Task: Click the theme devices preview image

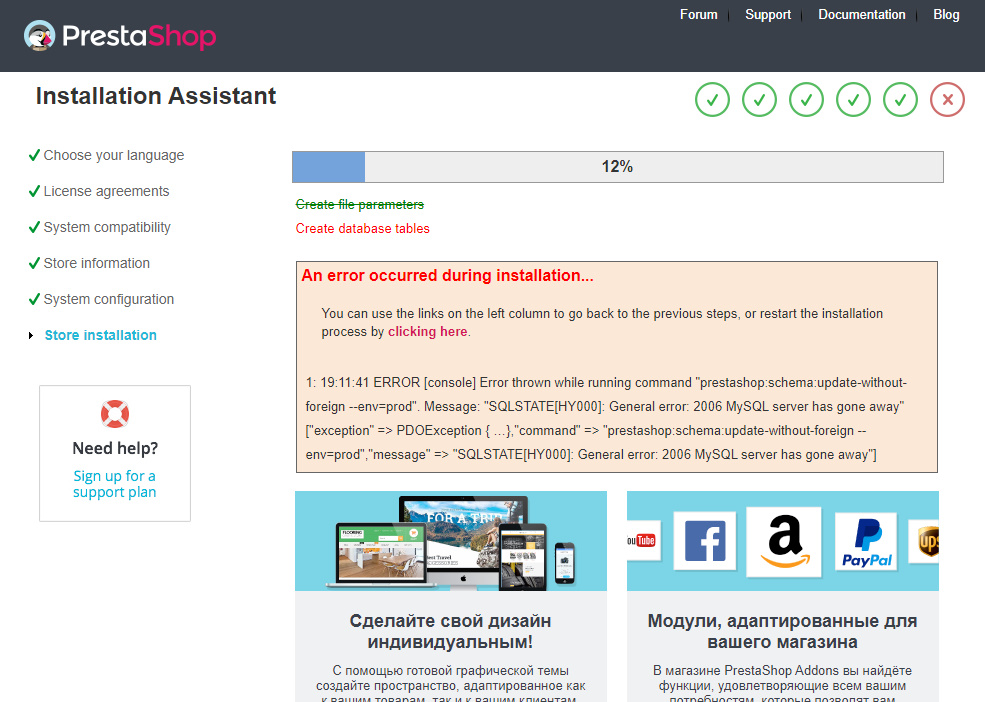Action: coord(450,541)
